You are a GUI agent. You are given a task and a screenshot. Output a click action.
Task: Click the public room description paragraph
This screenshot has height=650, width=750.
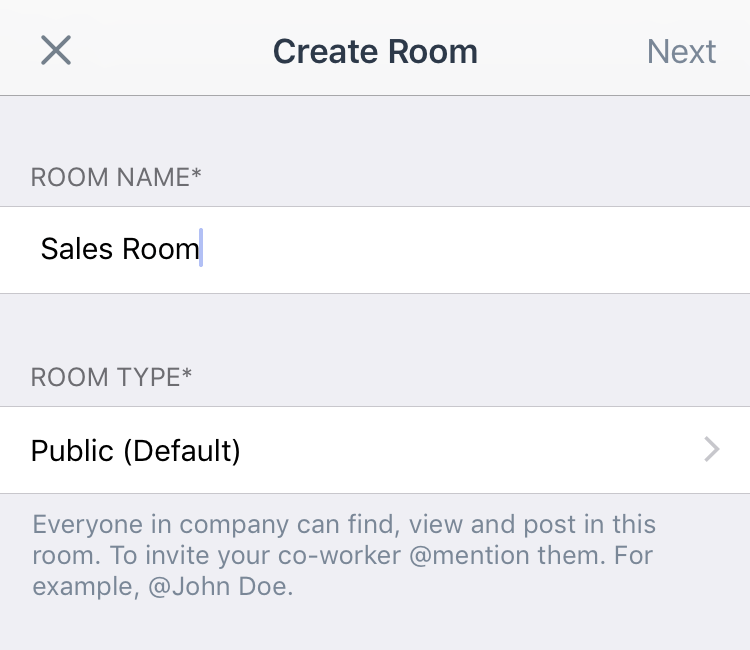344,556
